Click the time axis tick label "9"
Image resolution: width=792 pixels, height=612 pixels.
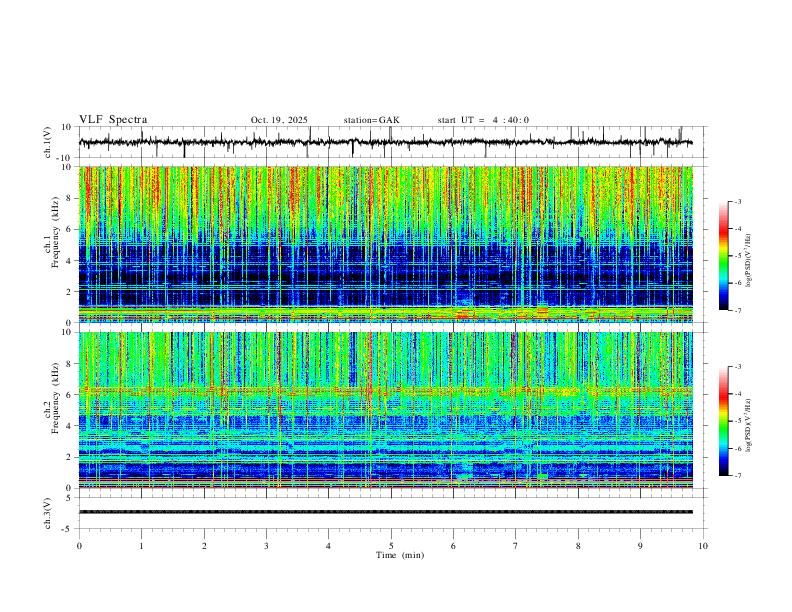[x=640, y=546]
